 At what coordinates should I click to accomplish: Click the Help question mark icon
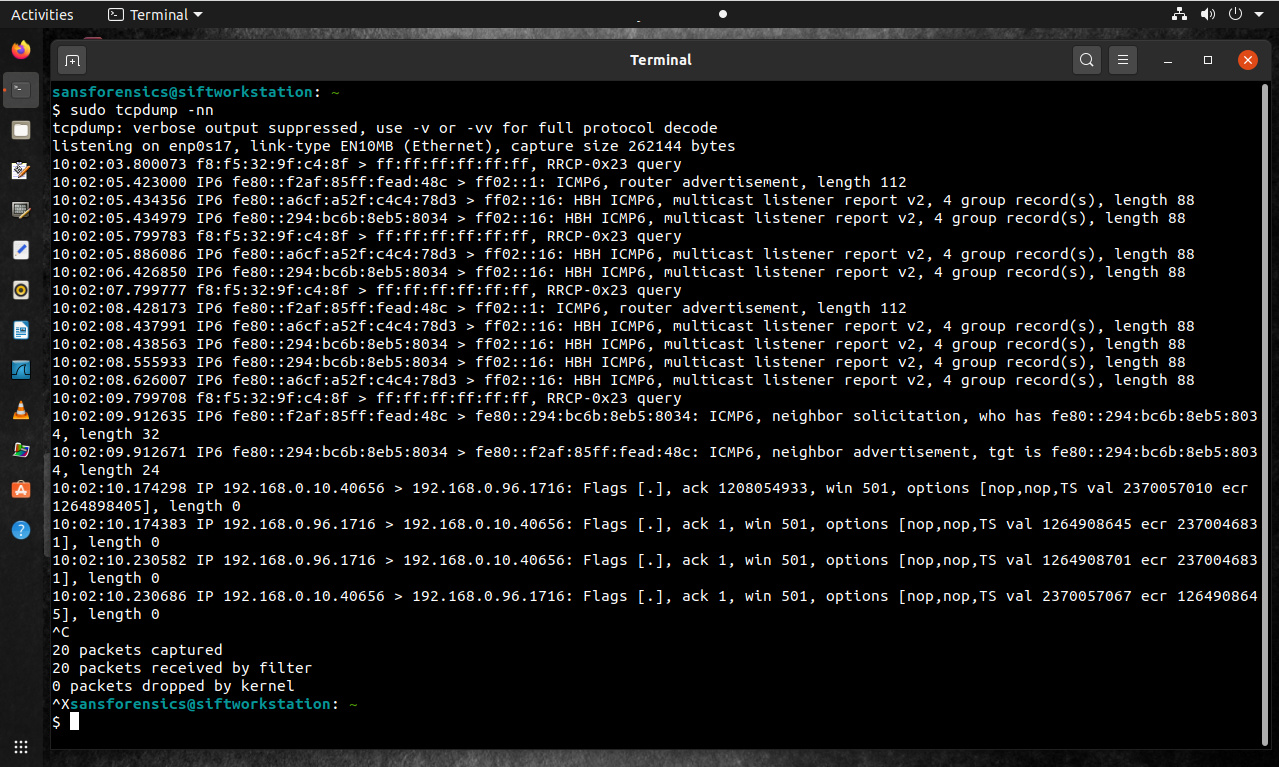click(21, 530)
